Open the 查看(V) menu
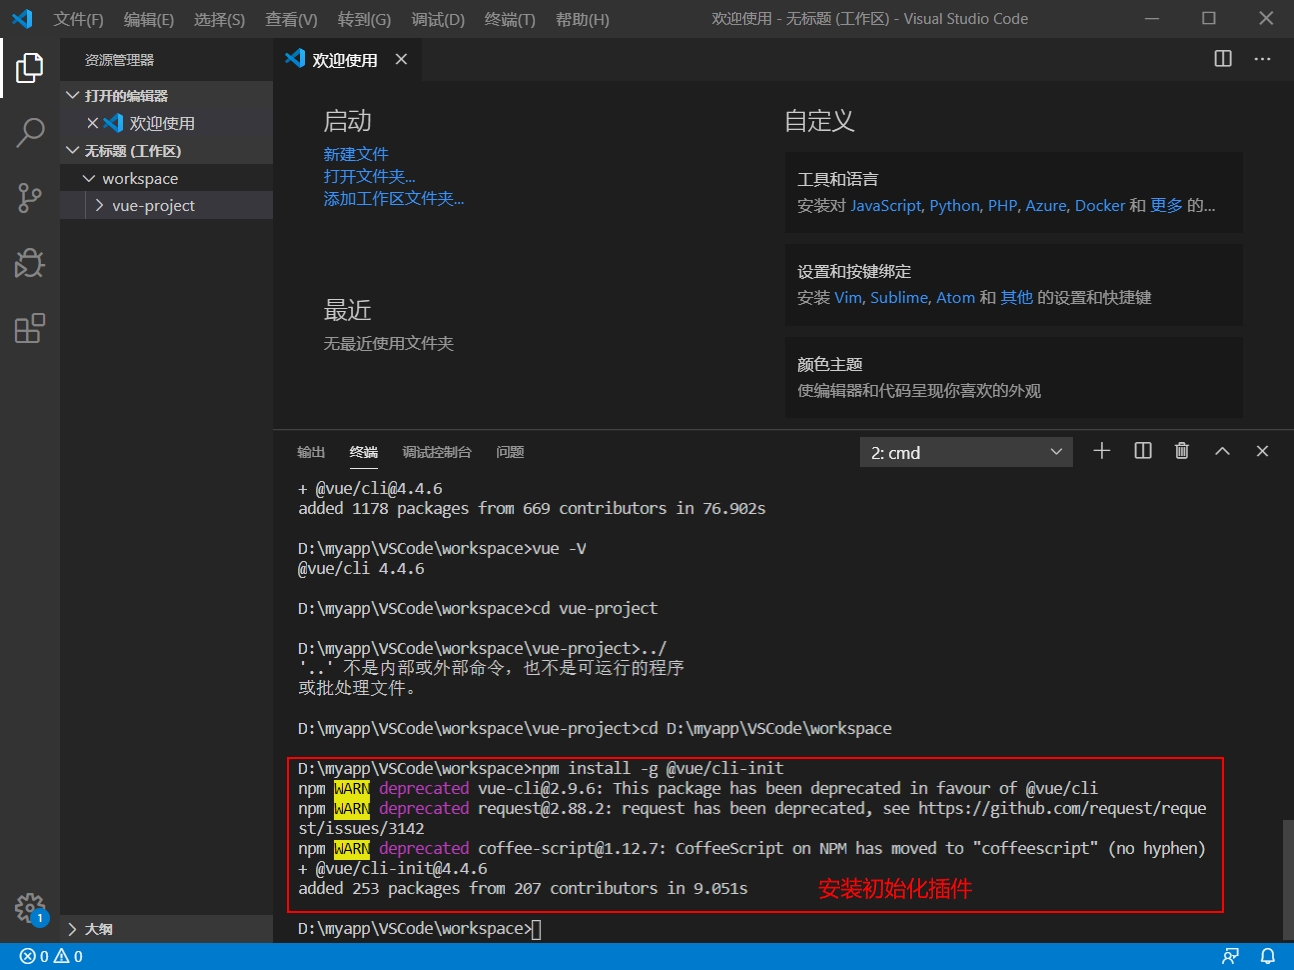 [x=291, y=19]
